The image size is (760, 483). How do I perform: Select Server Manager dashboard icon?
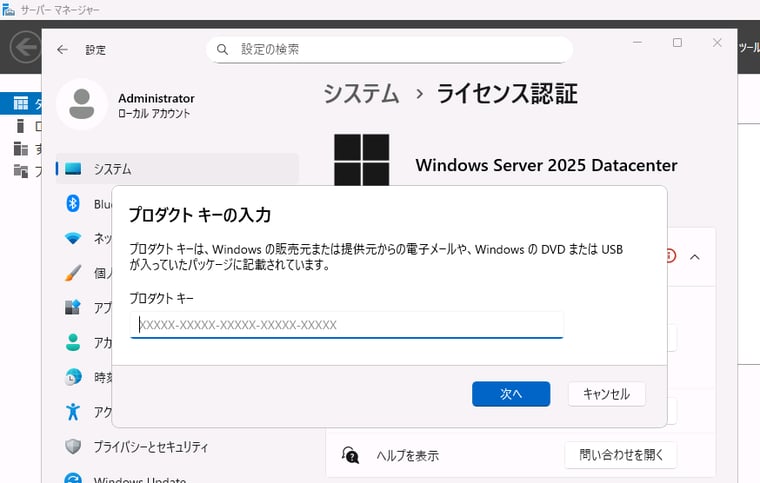click(21, 103)
